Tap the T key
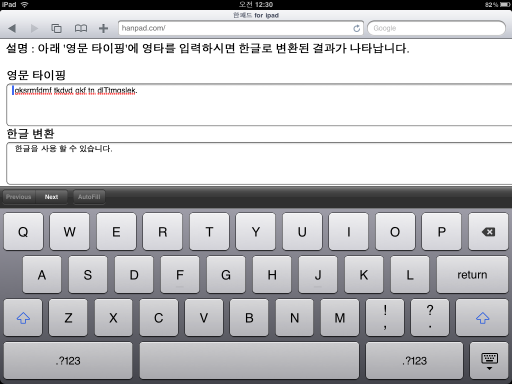The image size is (512, 384). tap(209, 232)
